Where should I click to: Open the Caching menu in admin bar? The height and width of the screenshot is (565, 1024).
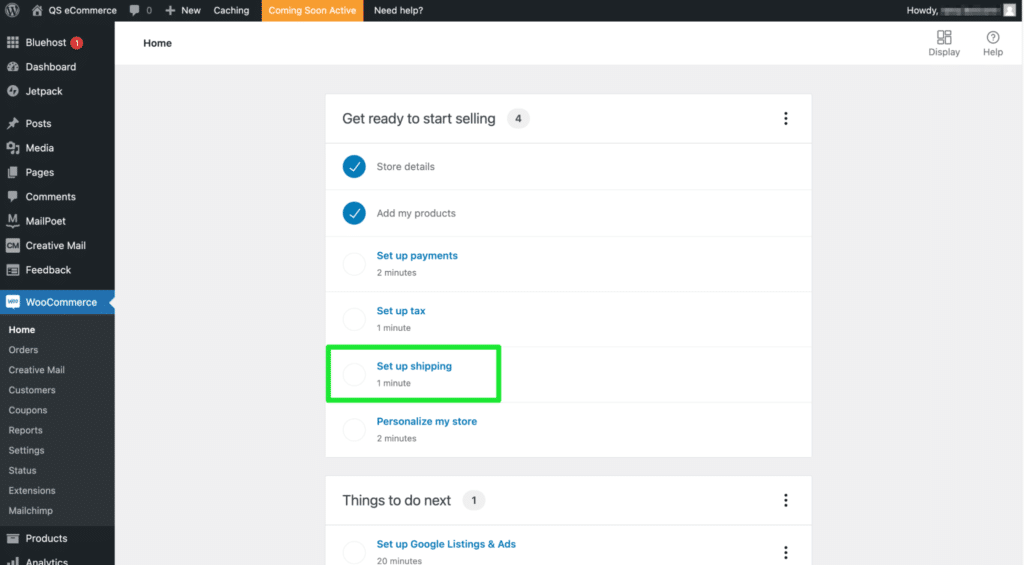point(231,10)
